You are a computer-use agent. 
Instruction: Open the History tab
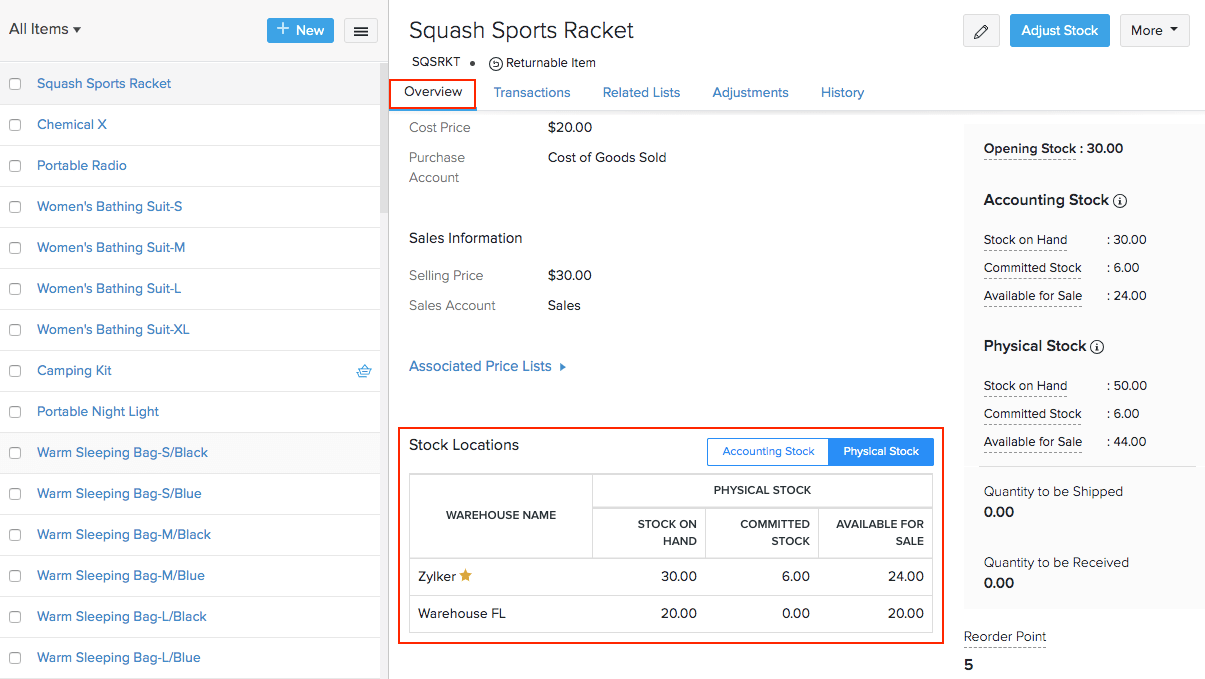[x=842, y=93]
